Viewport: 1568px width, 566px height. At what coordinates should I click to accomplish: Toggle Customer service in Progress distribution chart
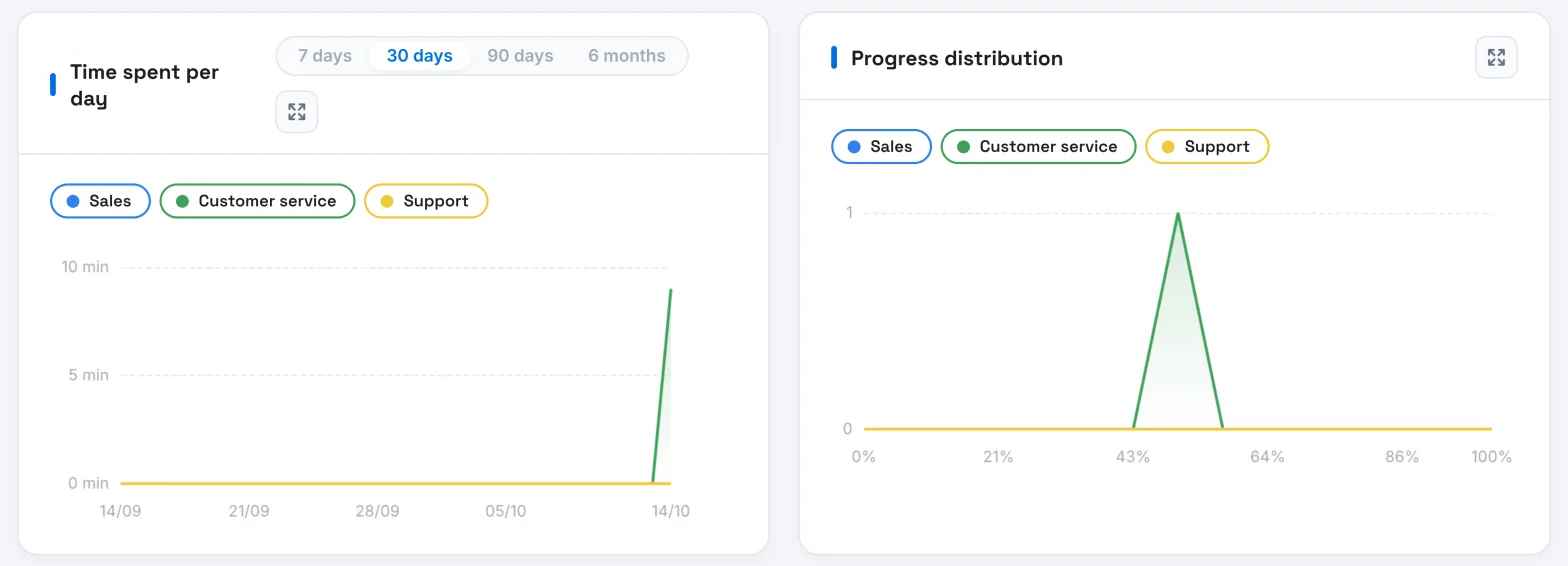point(1039,146)
